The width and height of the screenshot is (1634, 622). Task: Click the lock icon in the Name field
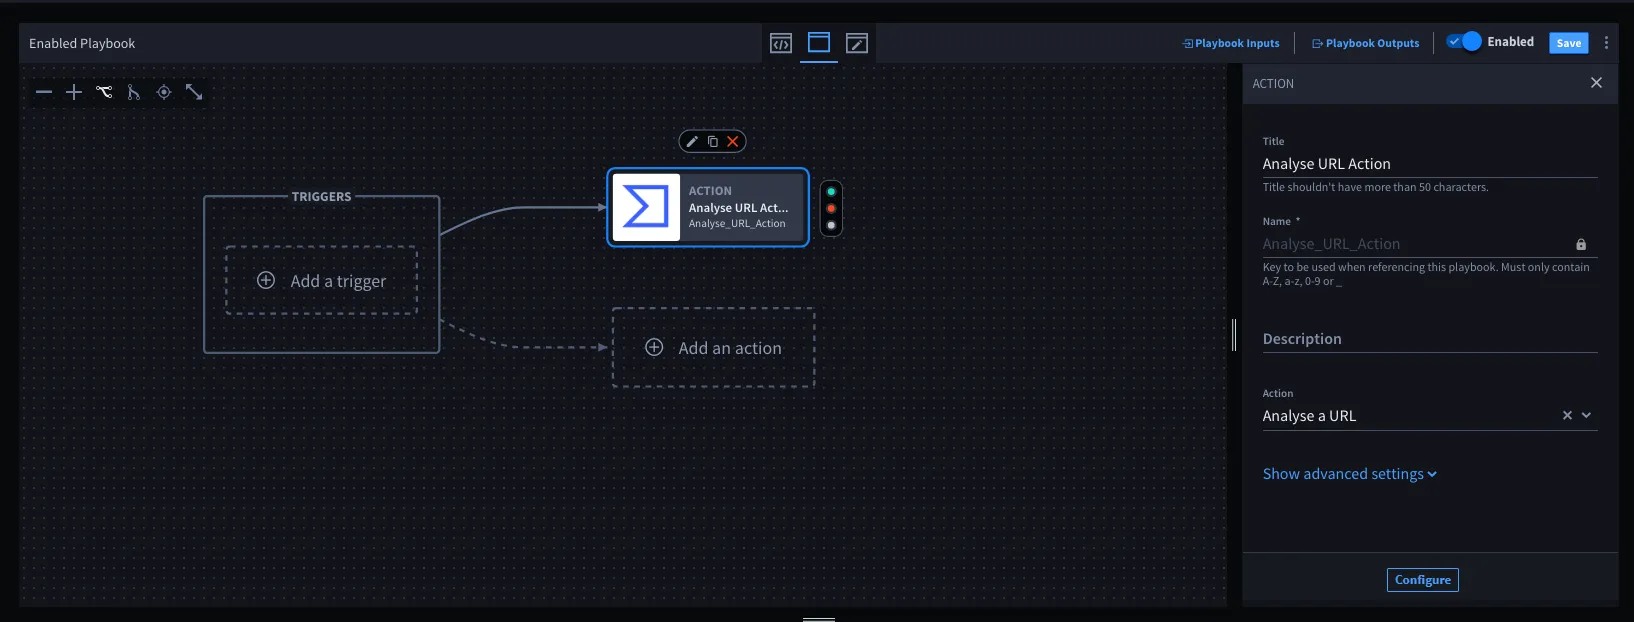(x=1581, y=244)
